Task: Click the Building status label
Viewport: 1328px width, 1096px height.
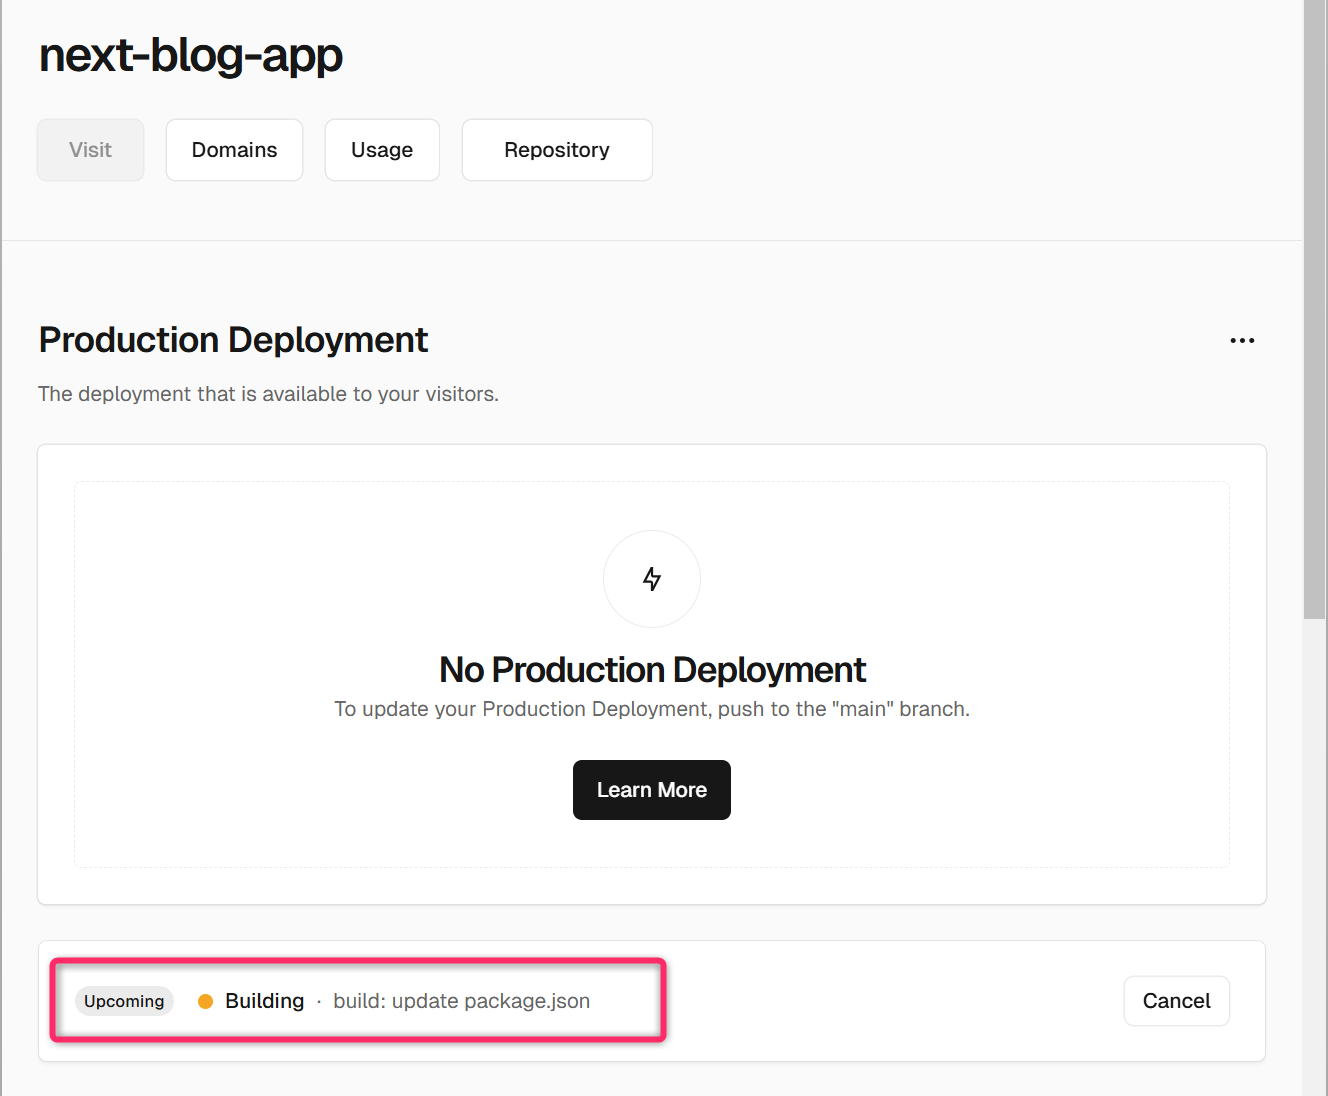Action: 264,1001
